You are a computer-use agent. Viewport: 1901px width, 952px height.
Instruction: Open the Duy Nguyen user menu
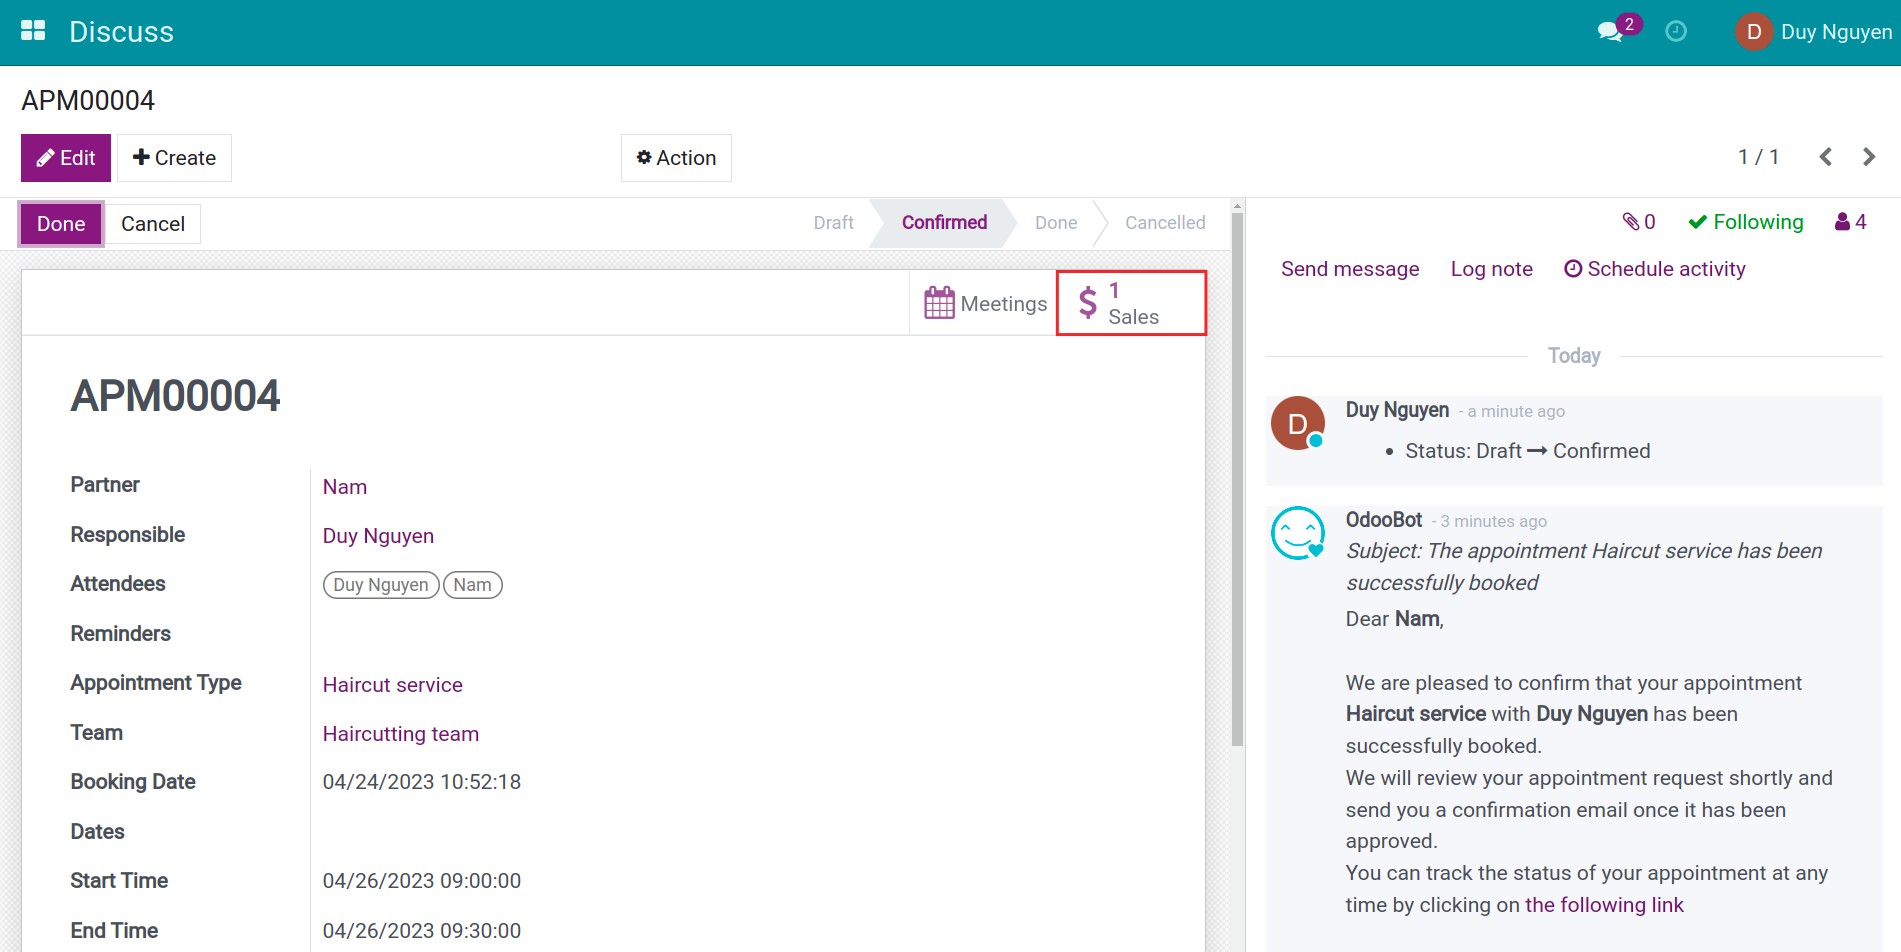click(x=1814, y=32)
